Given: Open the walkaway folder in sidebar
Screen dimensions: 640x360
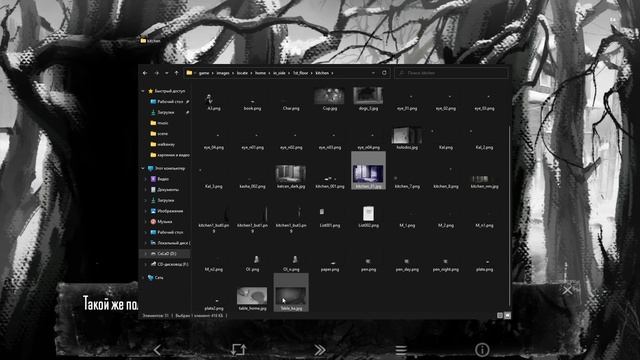Looking at the screenshot, I should (162, 144).
